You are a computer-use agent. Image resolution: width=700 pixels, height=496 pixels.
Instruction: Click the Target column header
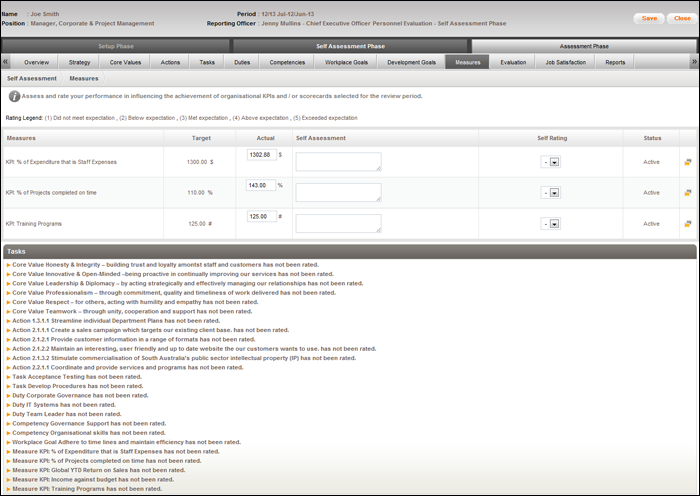[201, 138]
